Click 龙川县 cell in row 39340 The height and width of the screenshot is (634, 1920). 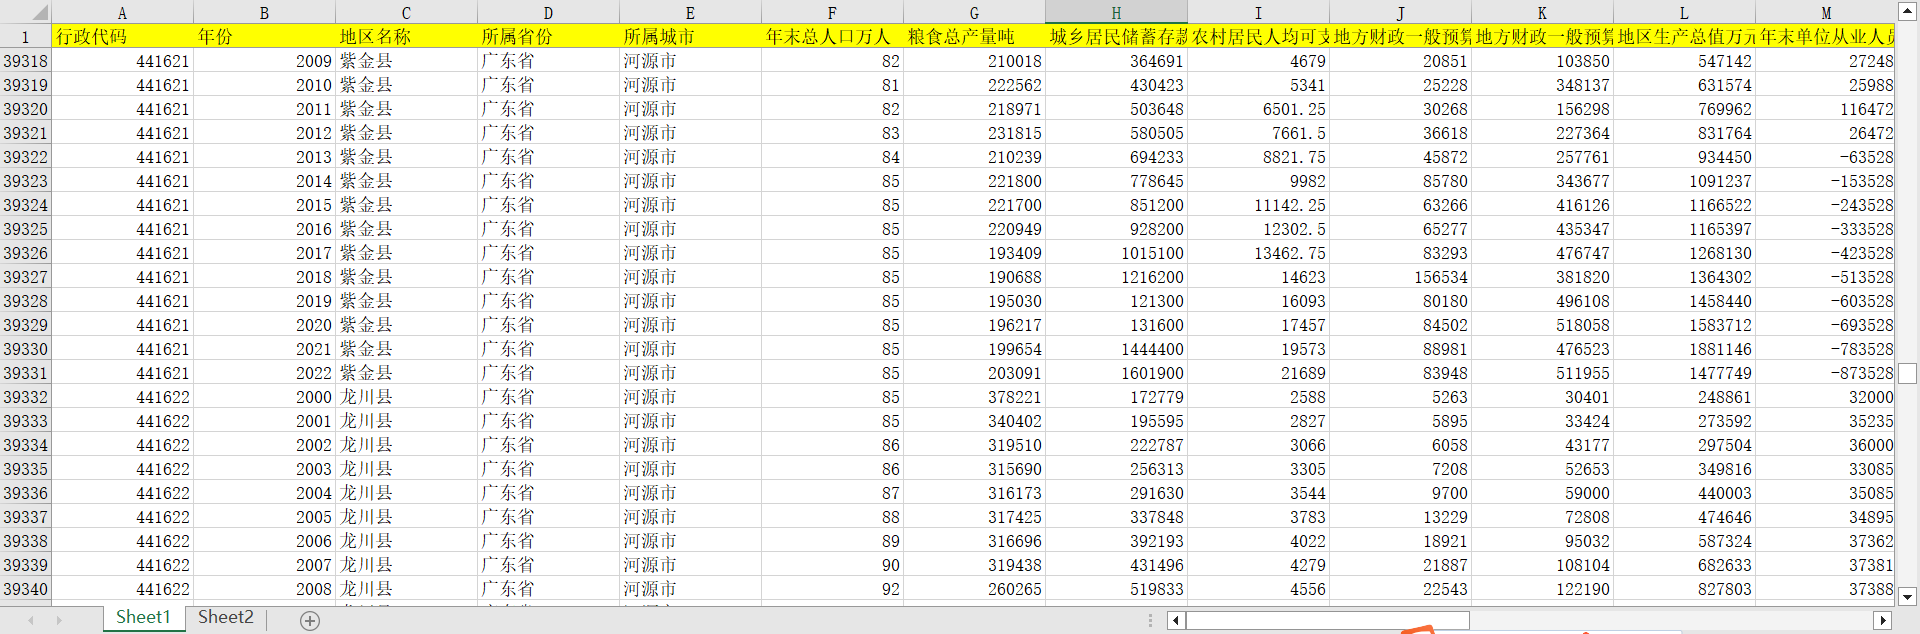coord(406,589)
